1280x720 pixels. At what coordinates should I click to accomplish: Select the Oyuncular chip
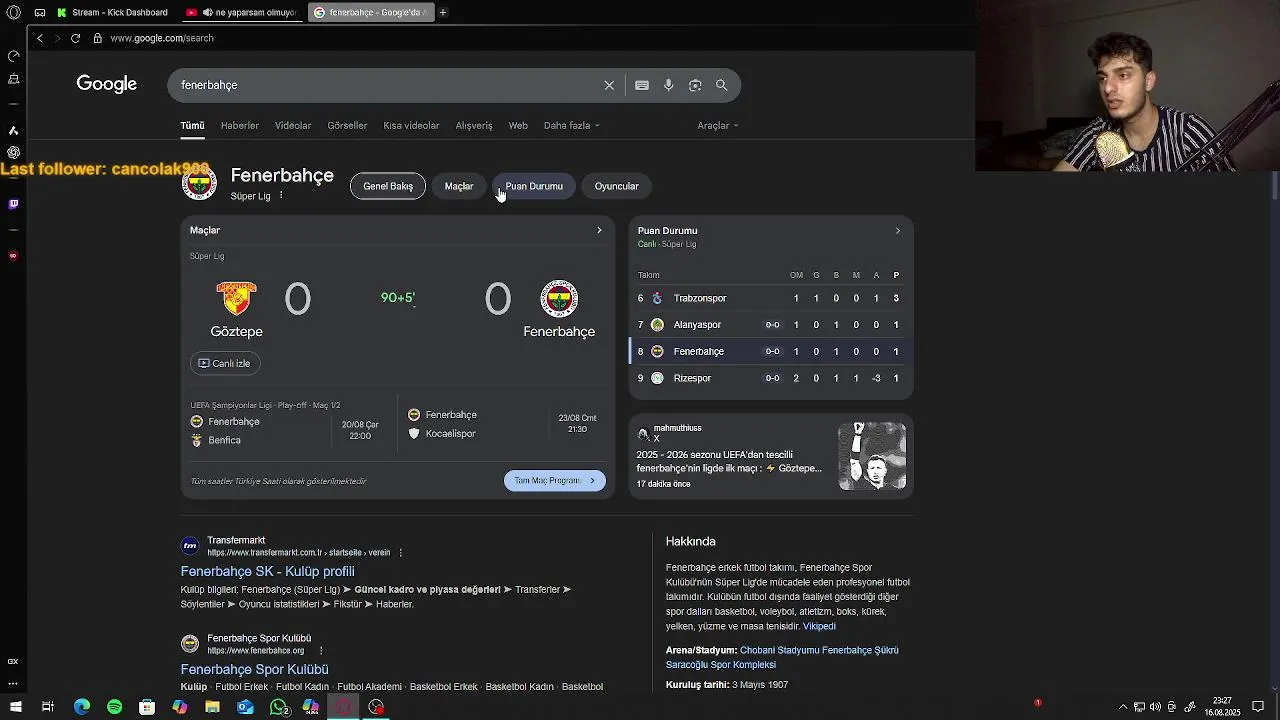[x=616, y=186]
